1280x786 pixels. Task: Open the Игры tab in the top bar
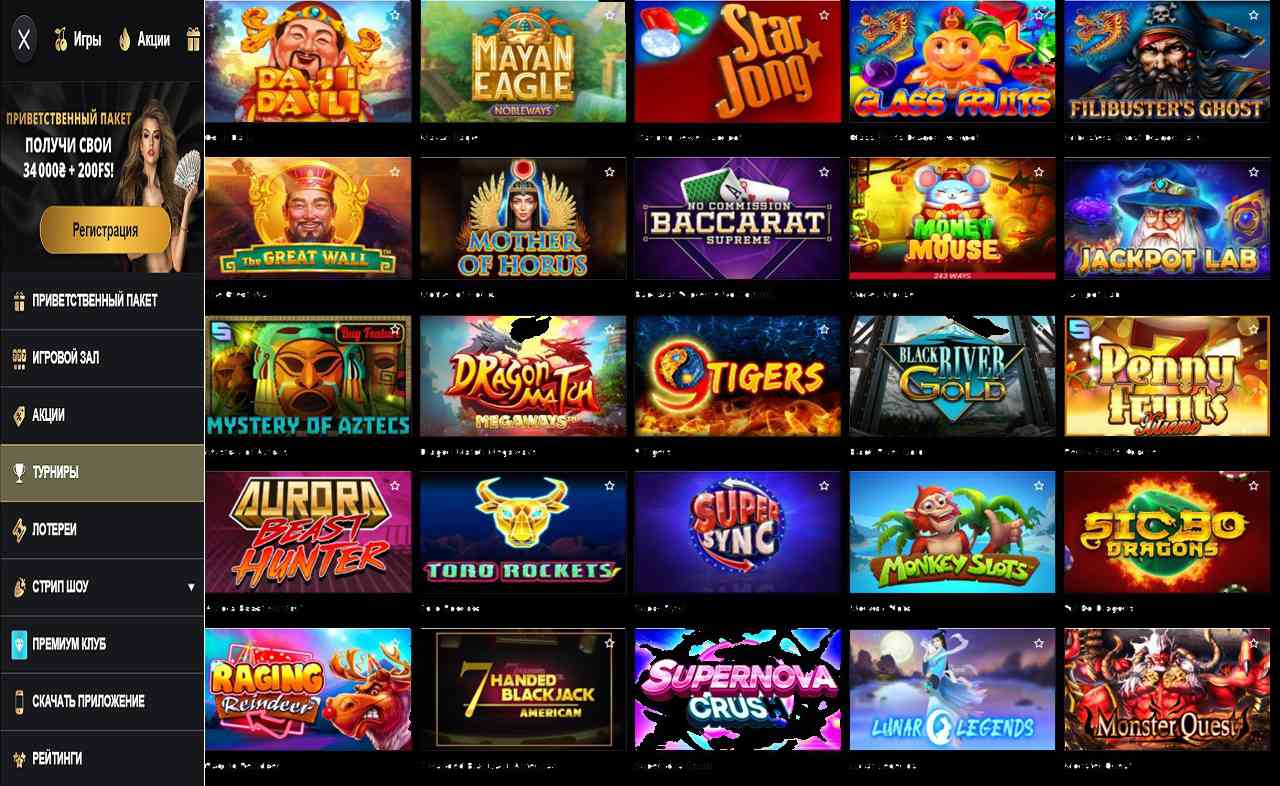pyautogui.click(x=78, y=40)
